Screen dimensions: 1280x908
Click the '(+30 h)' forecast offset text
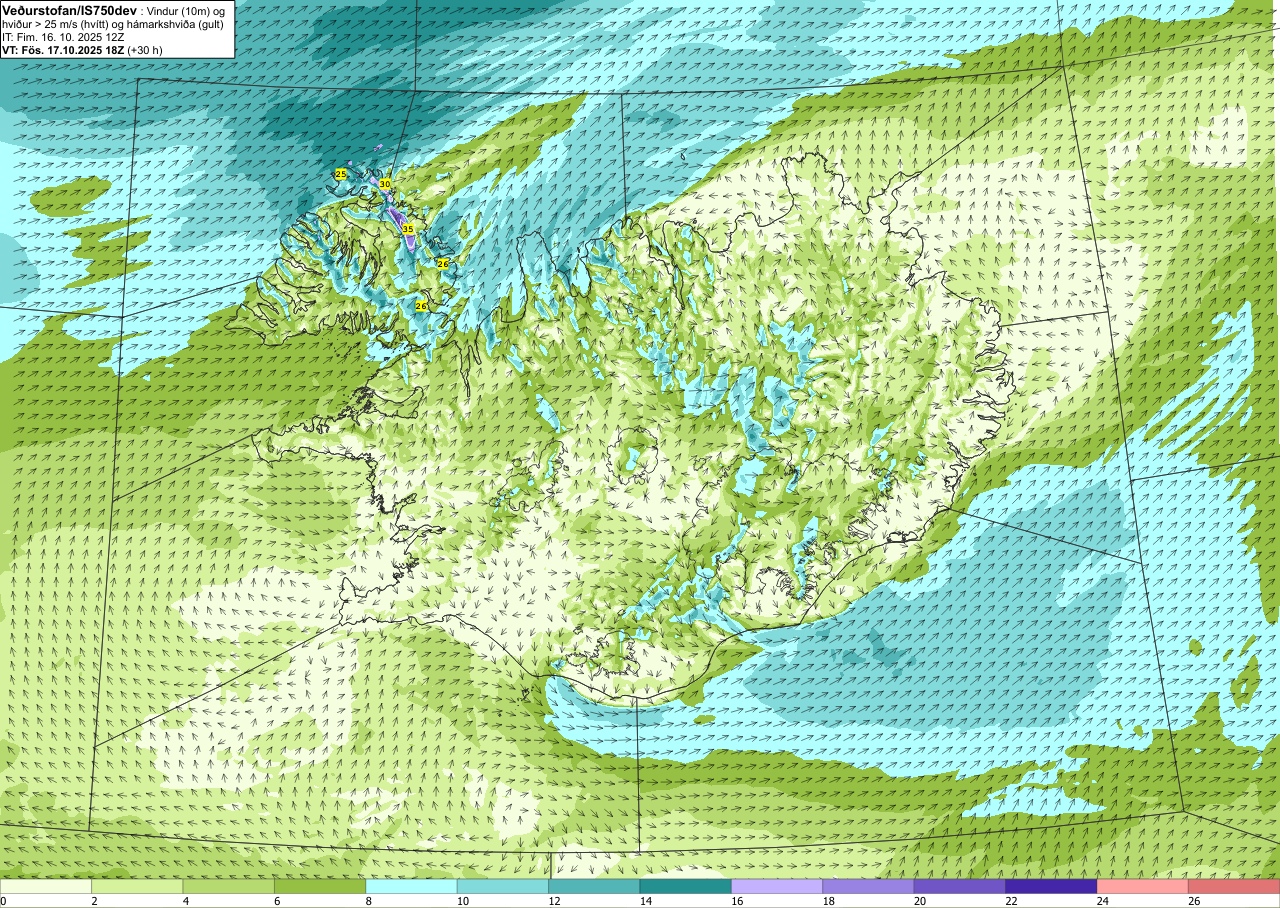[145, 49]
